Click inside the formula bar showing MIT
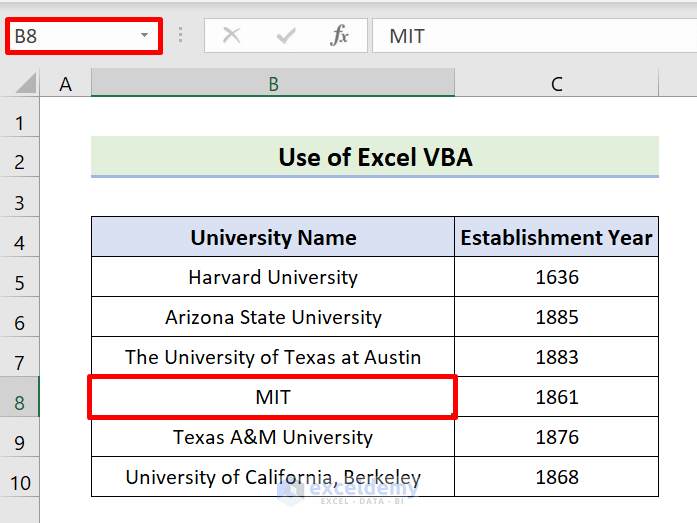 click(x=530, y=36)
